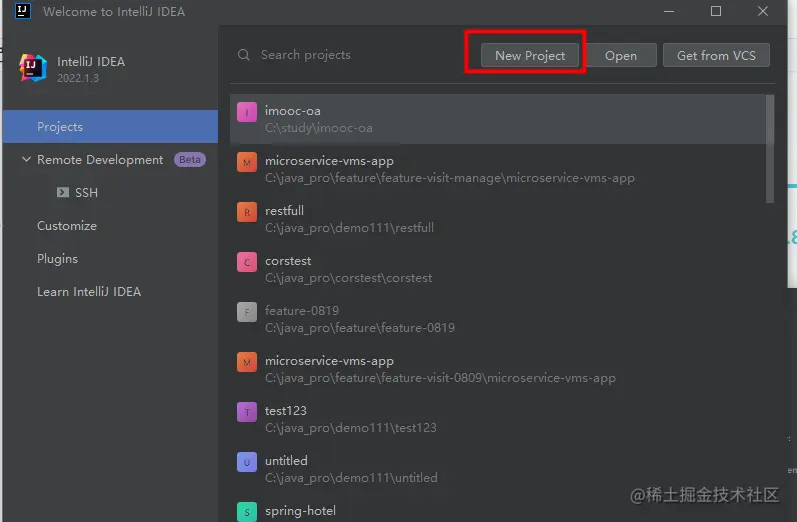The height and width of the screenshot is (522, 797).
Task: Click Get from VCS button
Action: tap(716, 55)
